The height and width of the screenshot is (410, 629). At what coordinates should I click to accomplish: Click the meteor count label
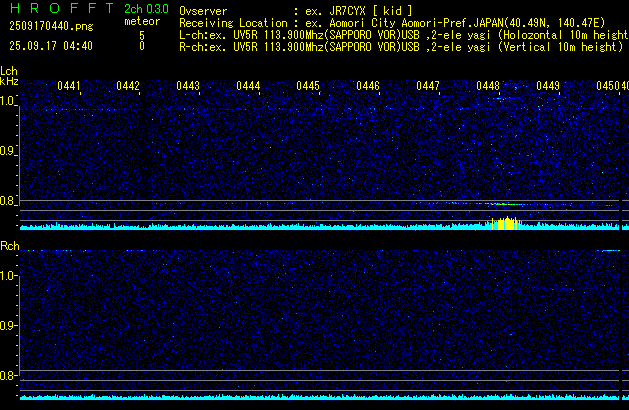[142, 21]
